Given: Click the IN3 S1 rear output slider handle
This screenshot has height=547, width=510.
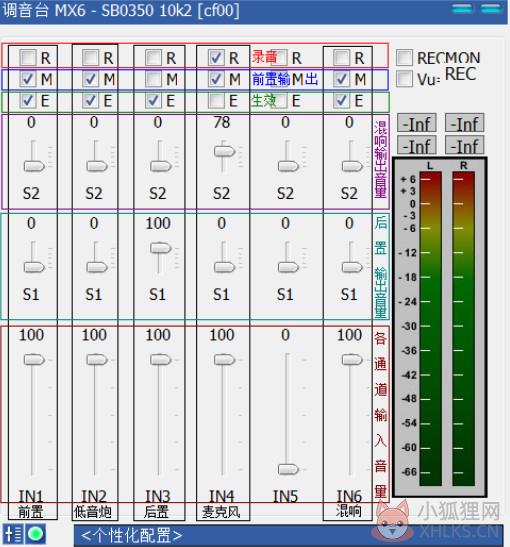Looking at the screenshot, I should pos(160,248).
